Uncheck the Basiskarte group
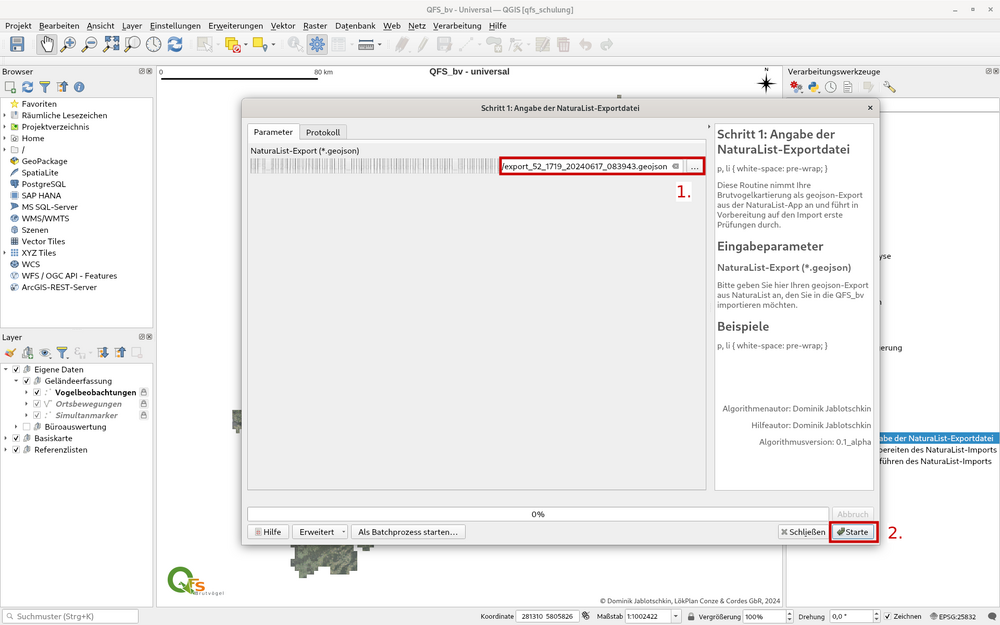This screenshot has width=1000, height=625. point(17,439)
